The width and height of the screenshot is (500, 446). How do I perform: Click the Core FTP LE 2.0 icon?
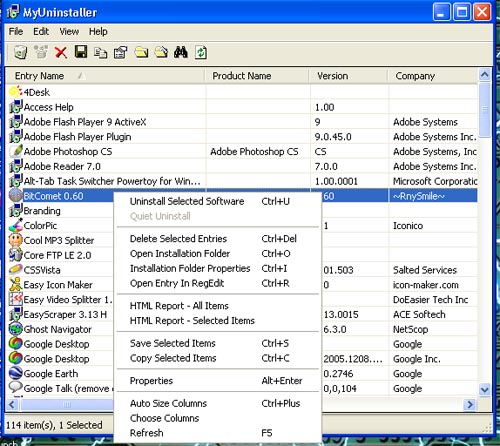tap(15, 255)
